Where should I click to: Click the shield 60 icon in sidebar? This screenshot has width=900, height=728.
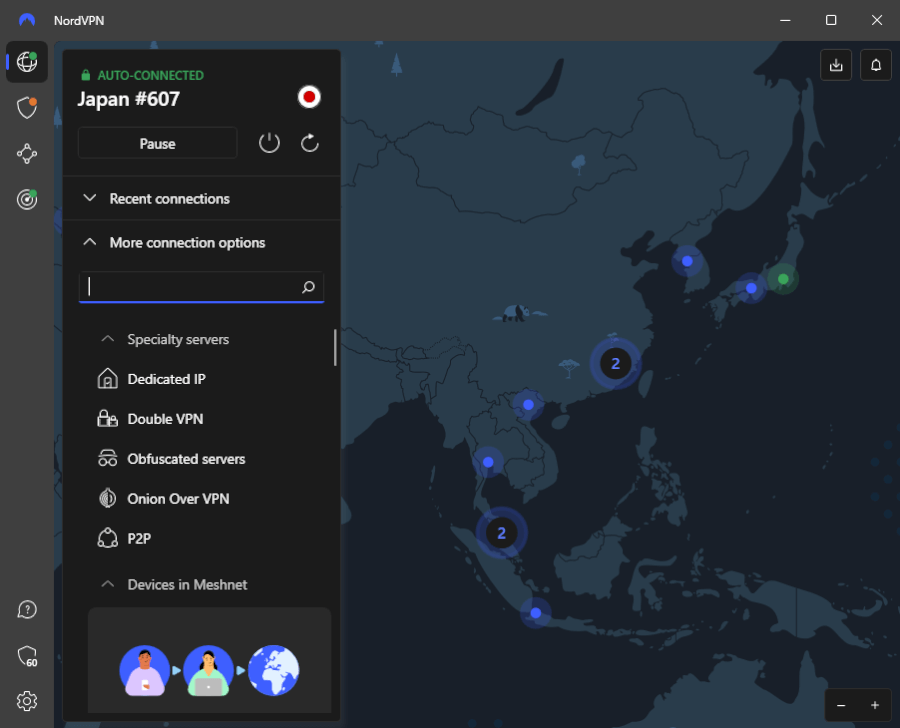tap(27, 655)
